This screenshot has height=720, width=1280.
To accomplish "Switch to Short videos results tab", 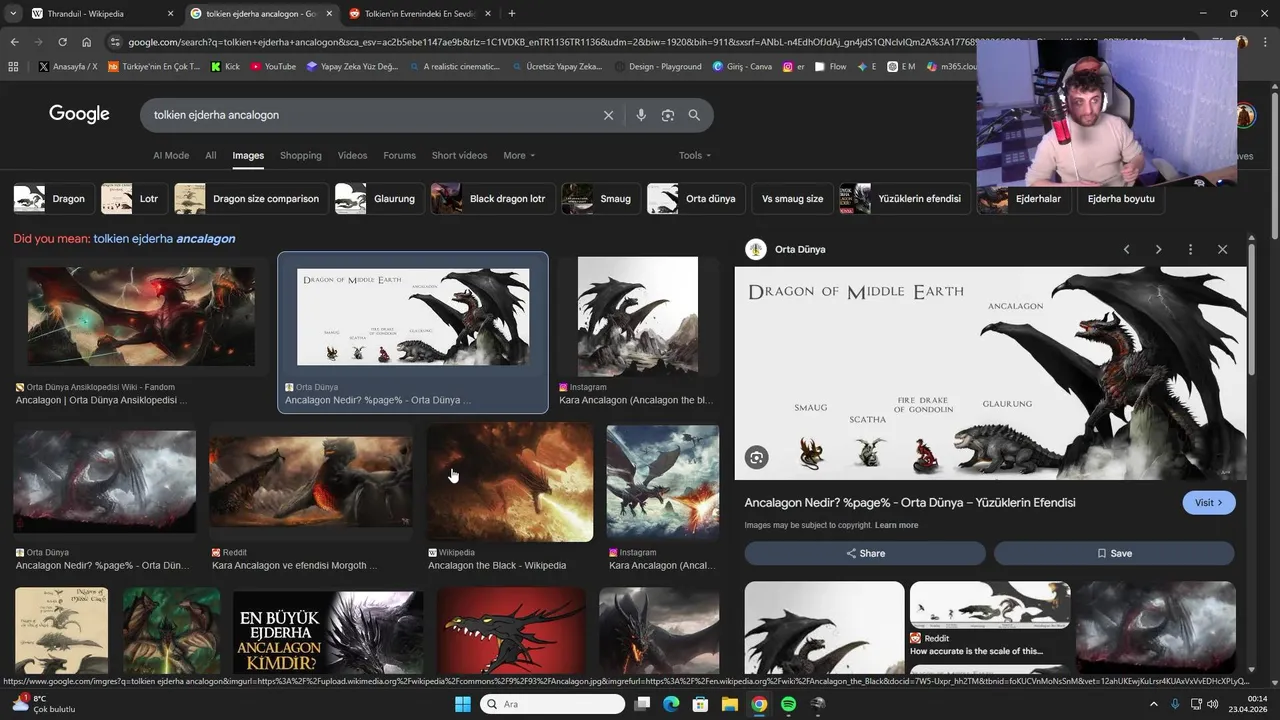I will tap(459, 155).
